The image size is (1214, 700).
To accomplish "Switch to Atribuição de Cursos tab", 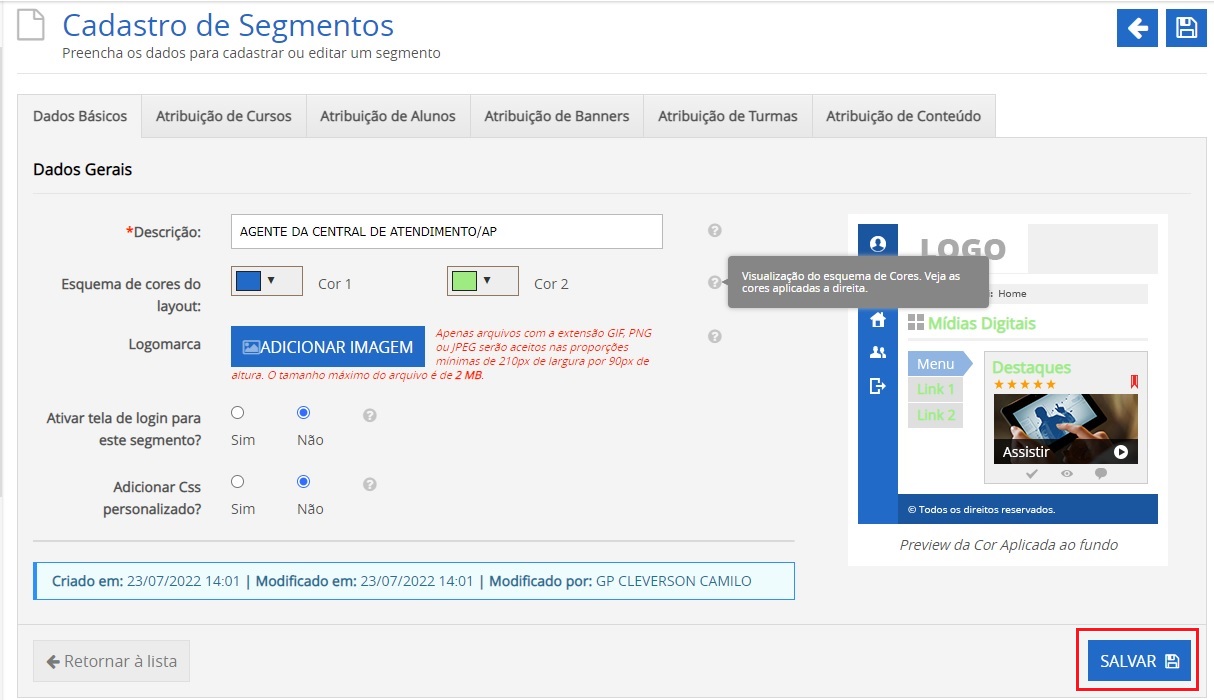I will pos(224,116).
